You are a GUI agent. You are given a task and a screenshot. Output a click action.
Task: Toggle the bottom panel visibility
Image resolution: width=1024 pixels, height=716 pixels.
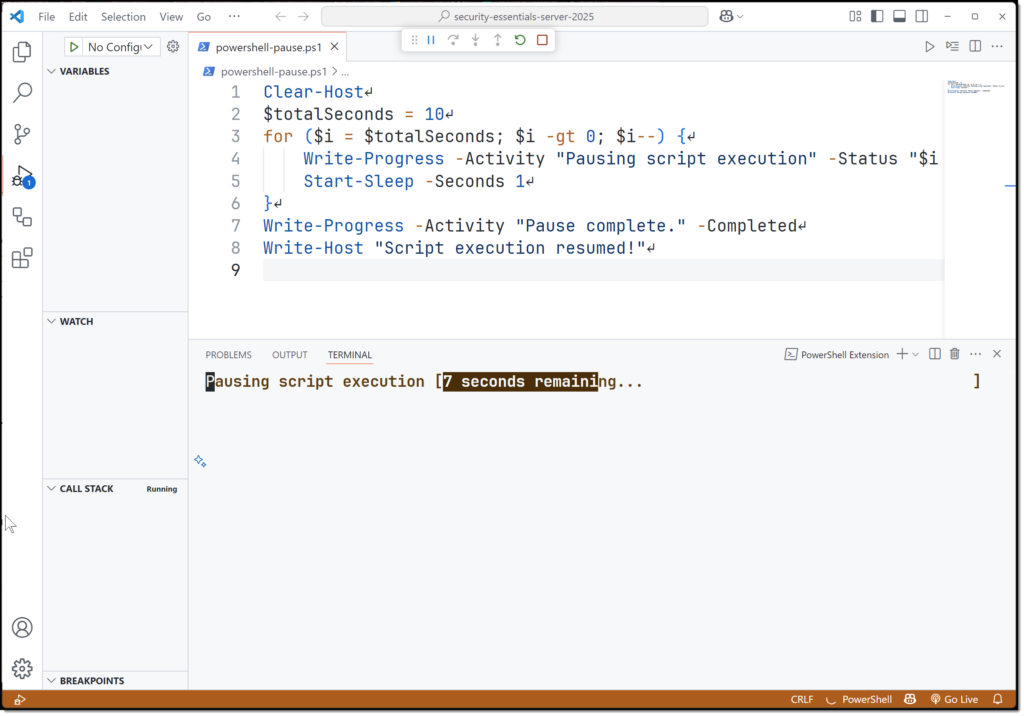pyautogui.click(x=899, y=16)
